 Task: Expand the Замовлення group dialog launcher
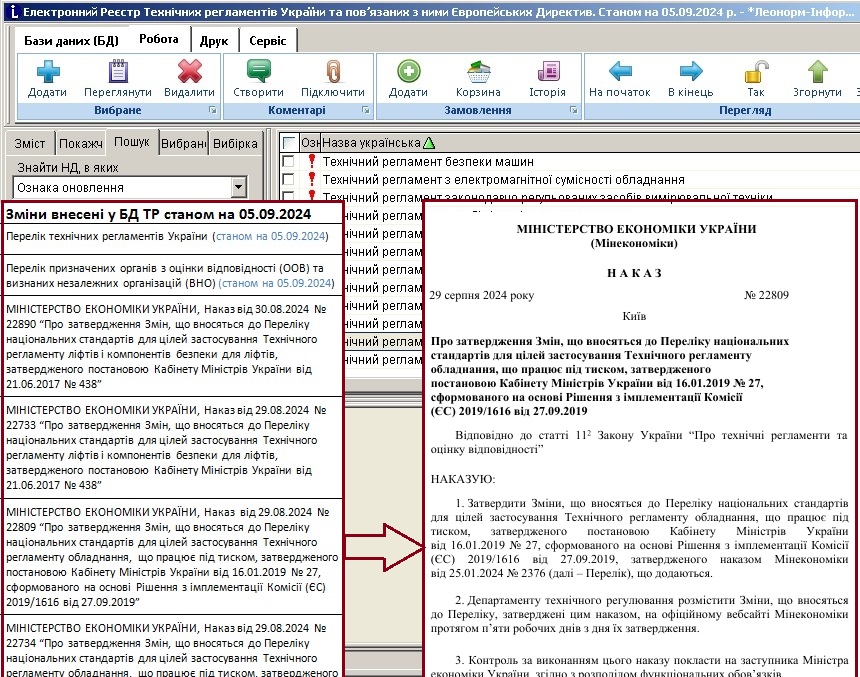point(574,110)
